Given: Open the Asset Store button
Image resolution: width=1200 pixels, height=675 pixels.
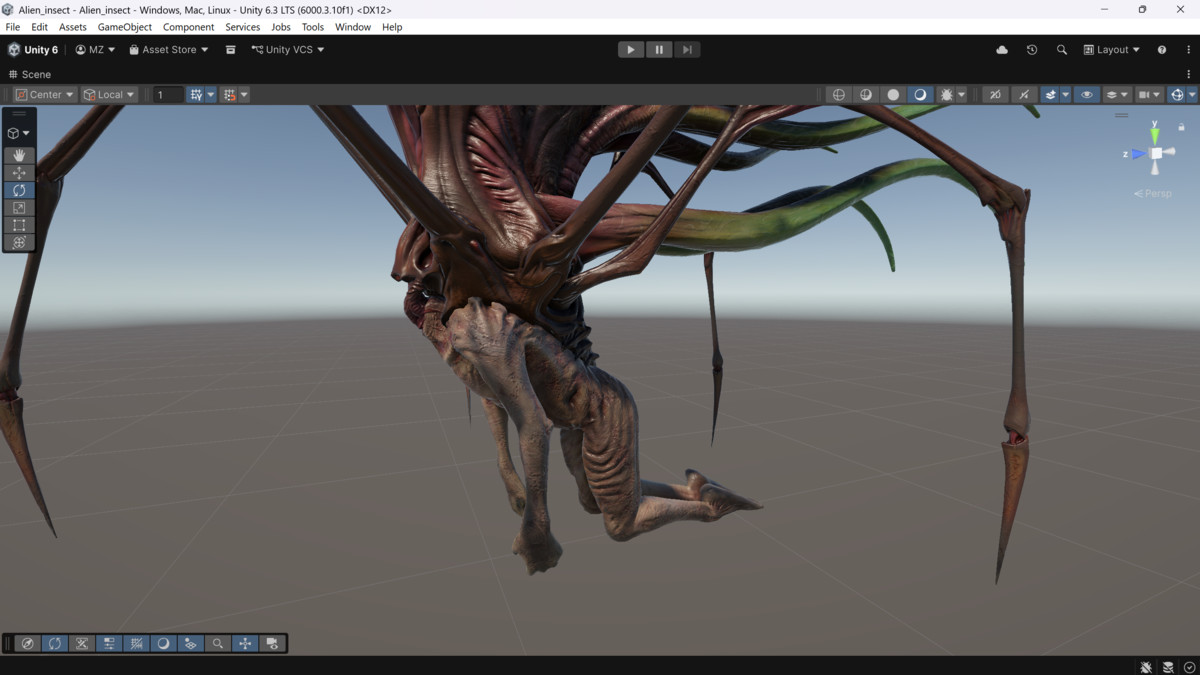Looking at the screenshot, I should tap(169, 50).
